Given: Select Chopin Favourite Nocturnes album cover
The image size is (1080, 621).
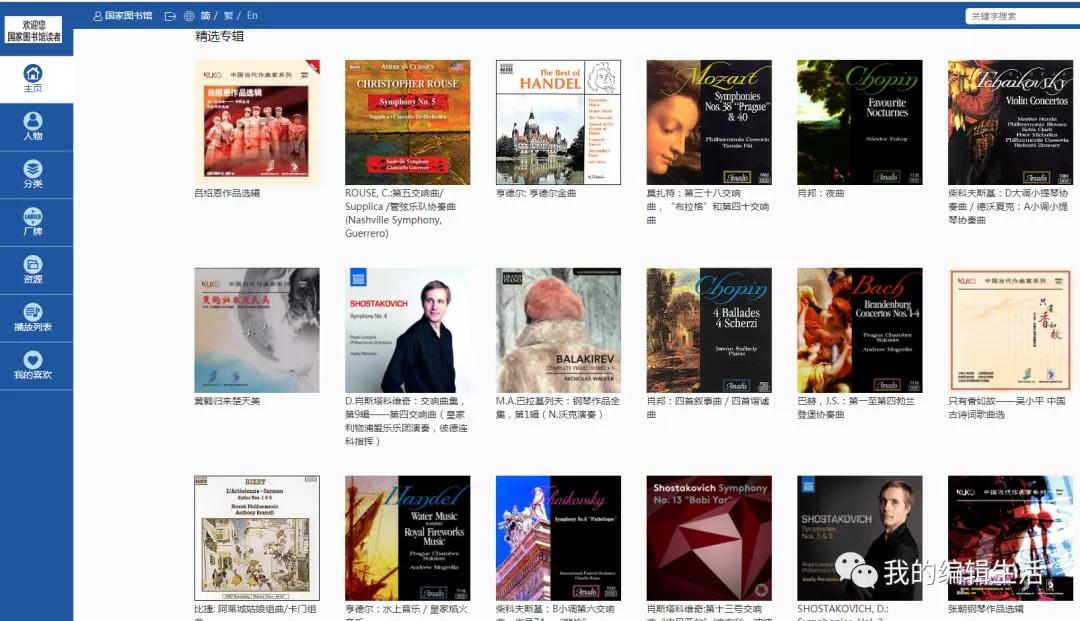Looking at the screenshot, I should click(x=859, y=122).
